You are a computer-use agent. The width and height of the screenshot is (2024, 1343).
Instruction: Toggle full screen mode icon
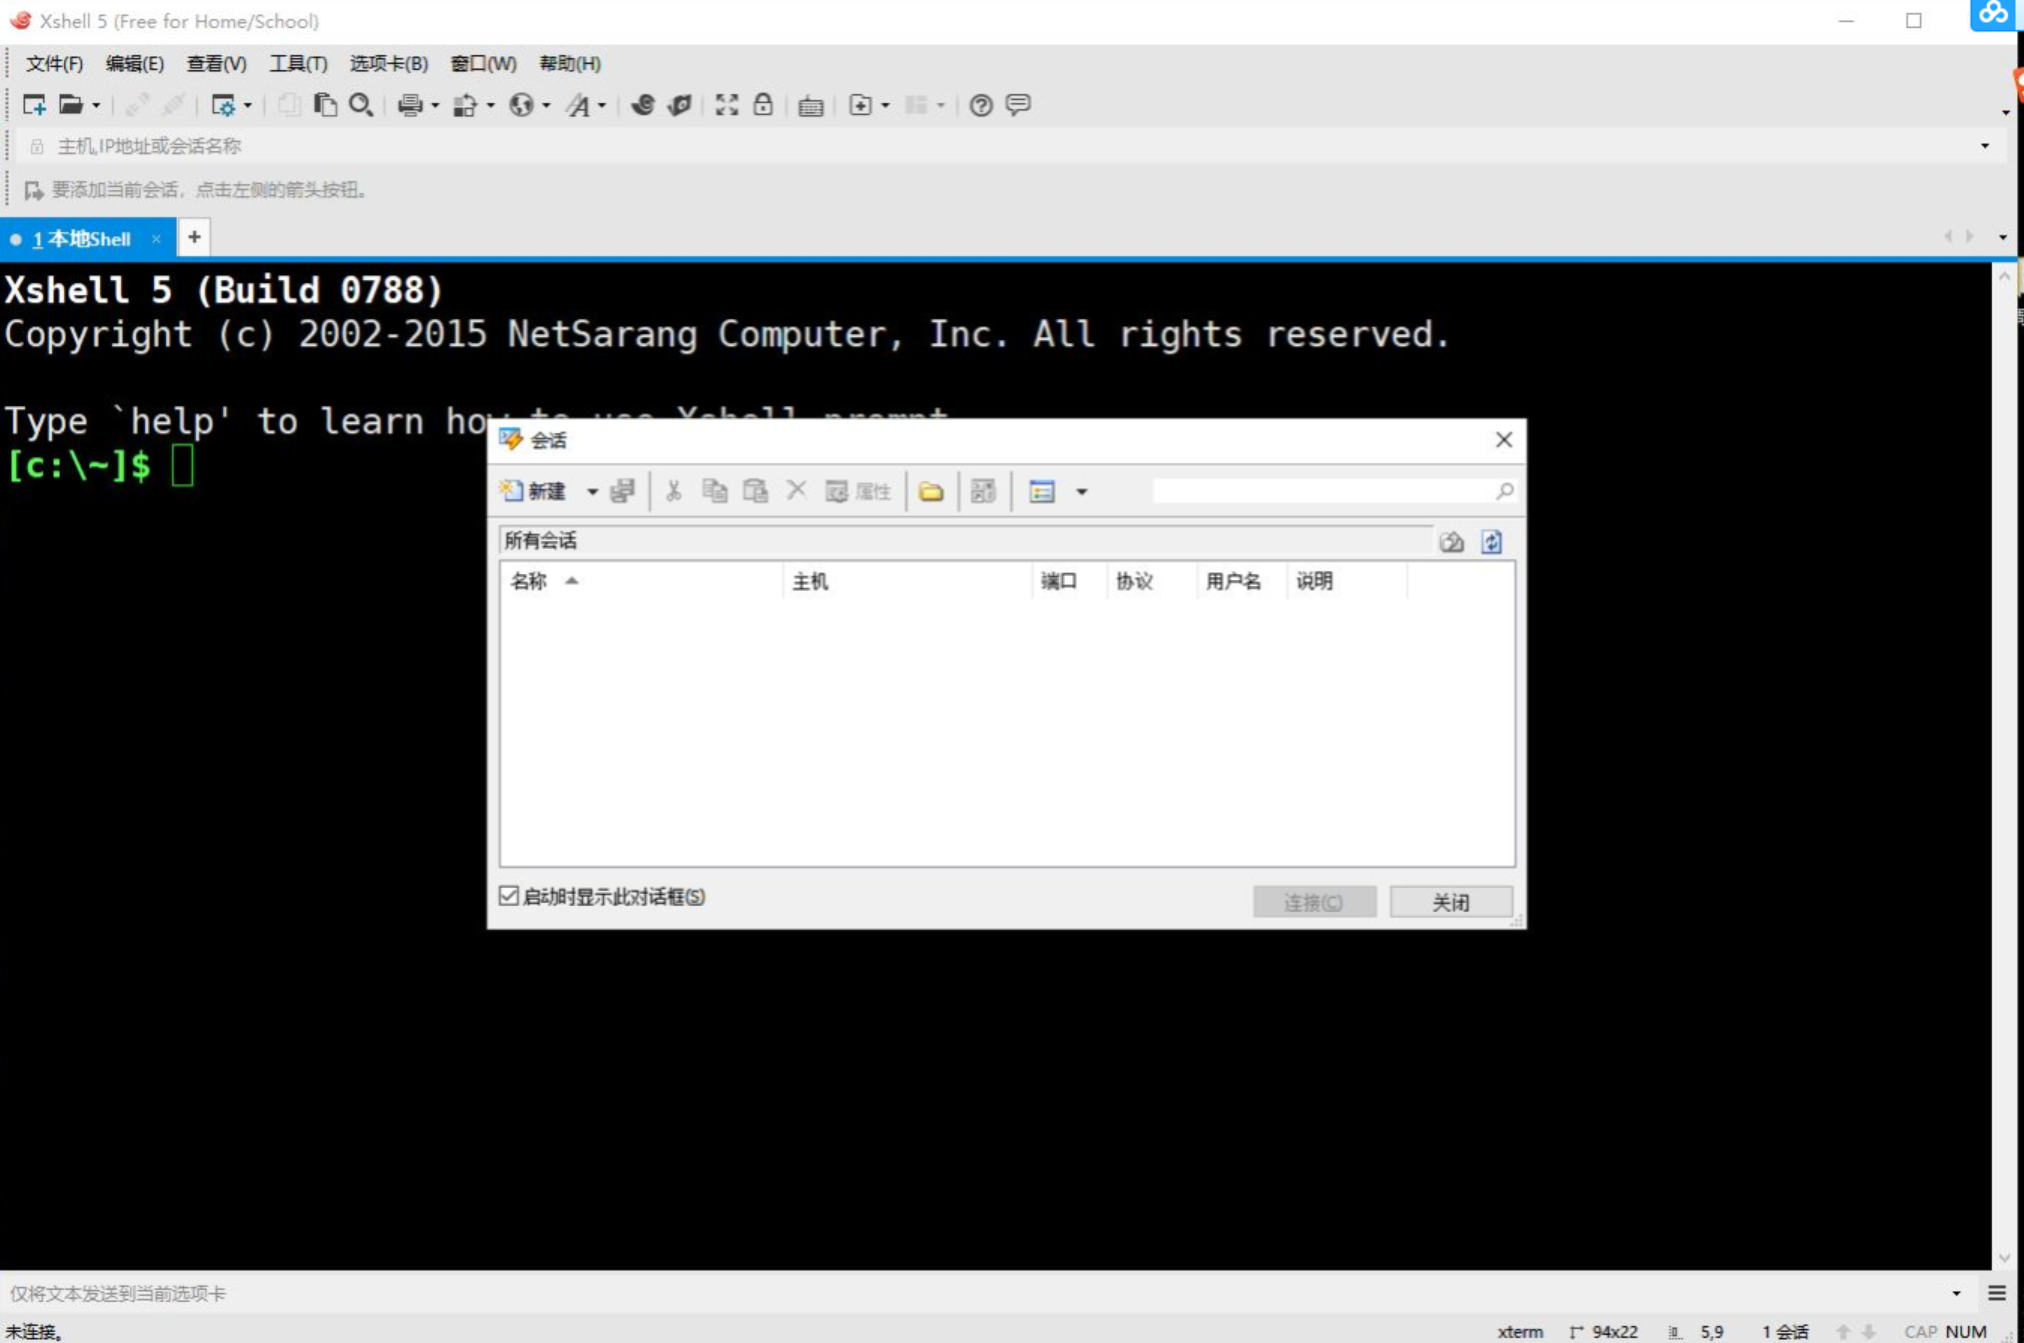[727, 105]
